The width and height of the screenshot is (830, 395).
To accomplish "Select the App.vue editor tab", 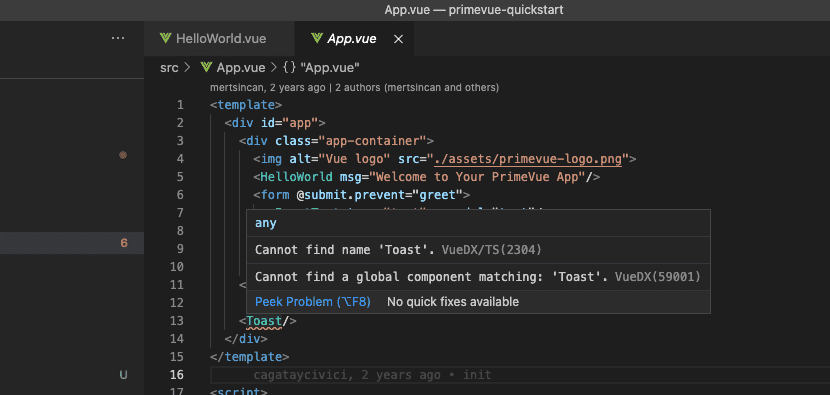I will coord(354,39).
